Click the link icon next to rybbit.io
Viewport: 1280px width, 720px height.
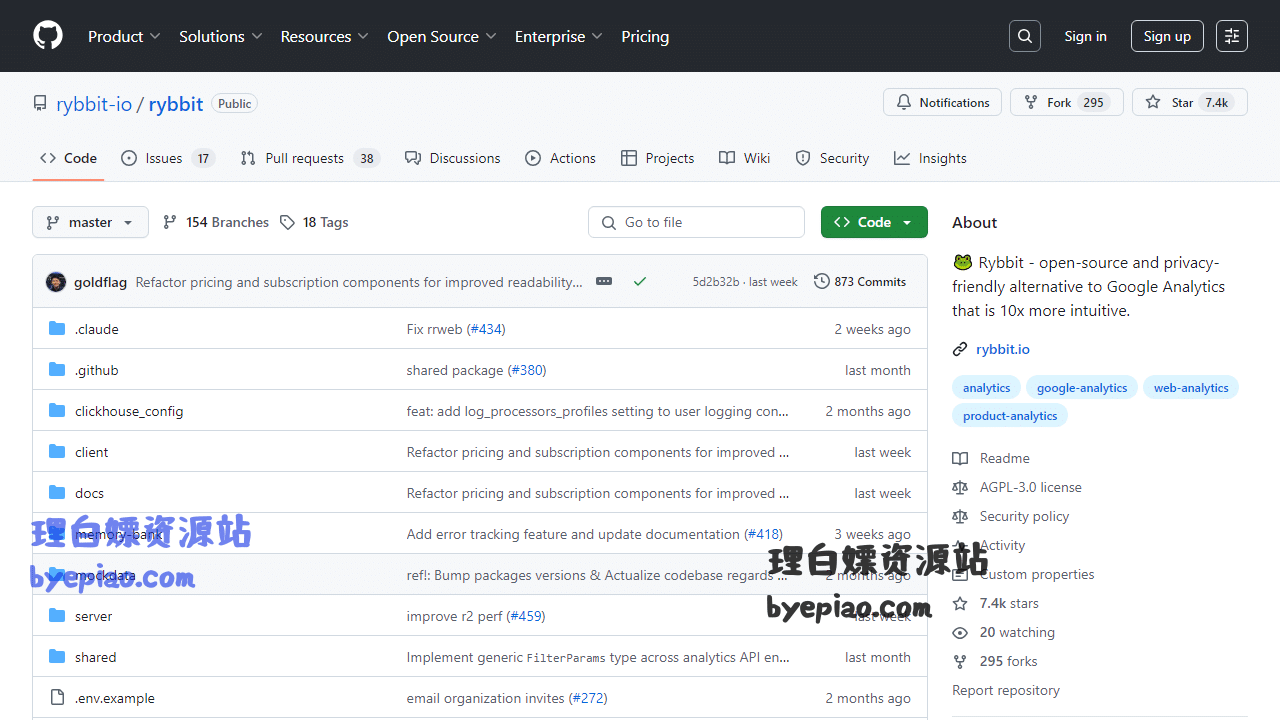click(x=960, y=349)
